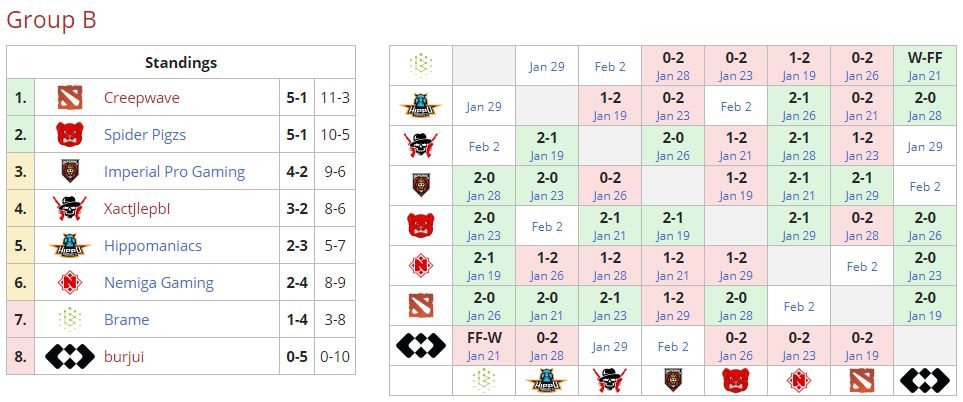Follow the Nemiga Gaming team link
The image size is (963, 402).
pyautogui.click(x=158, y=283)
